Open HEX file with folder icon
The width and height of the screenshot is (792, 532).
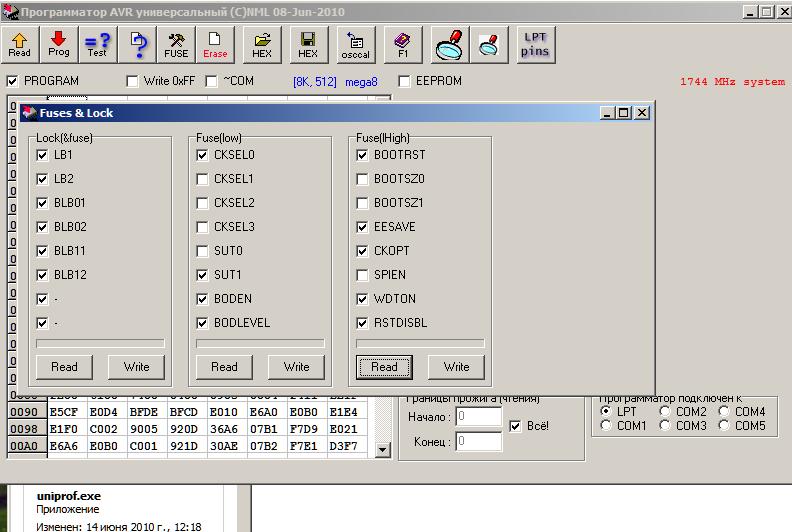[x=262, y=44]
